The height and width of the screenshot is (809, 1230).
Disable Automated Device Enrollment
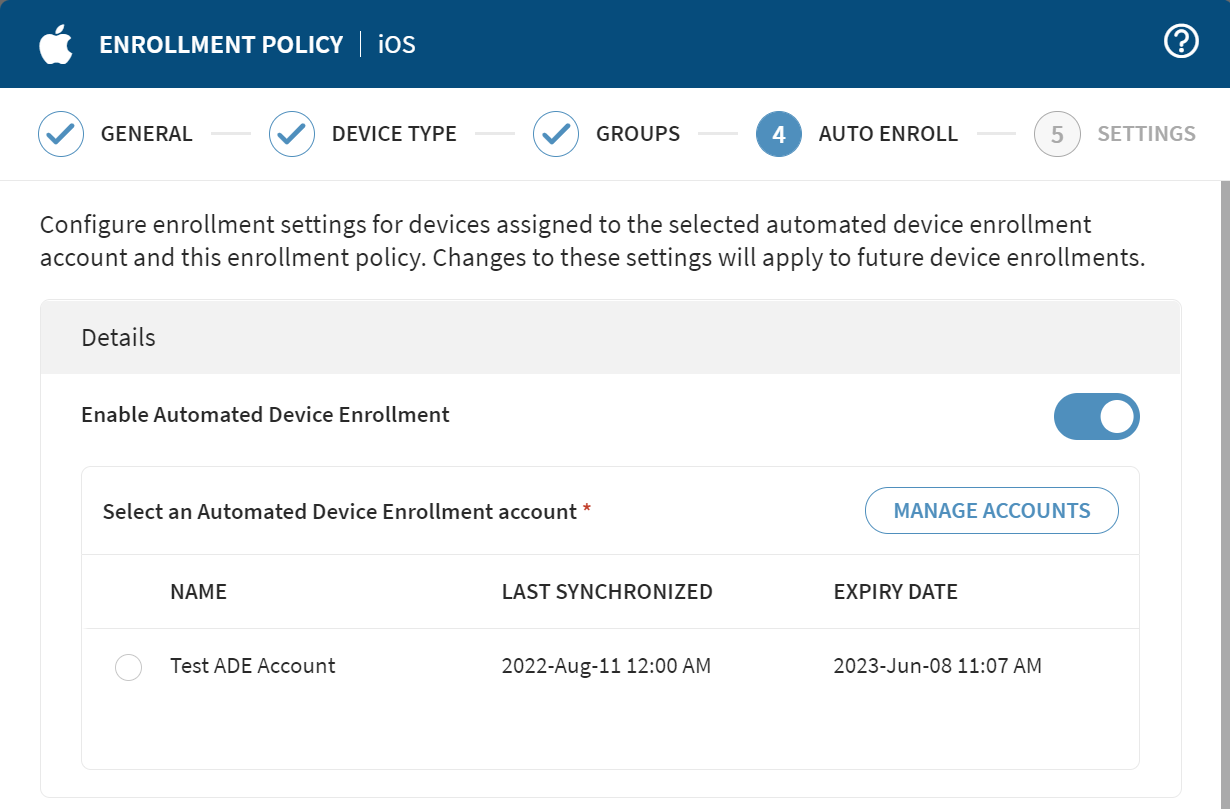(x=1097, y=417)
